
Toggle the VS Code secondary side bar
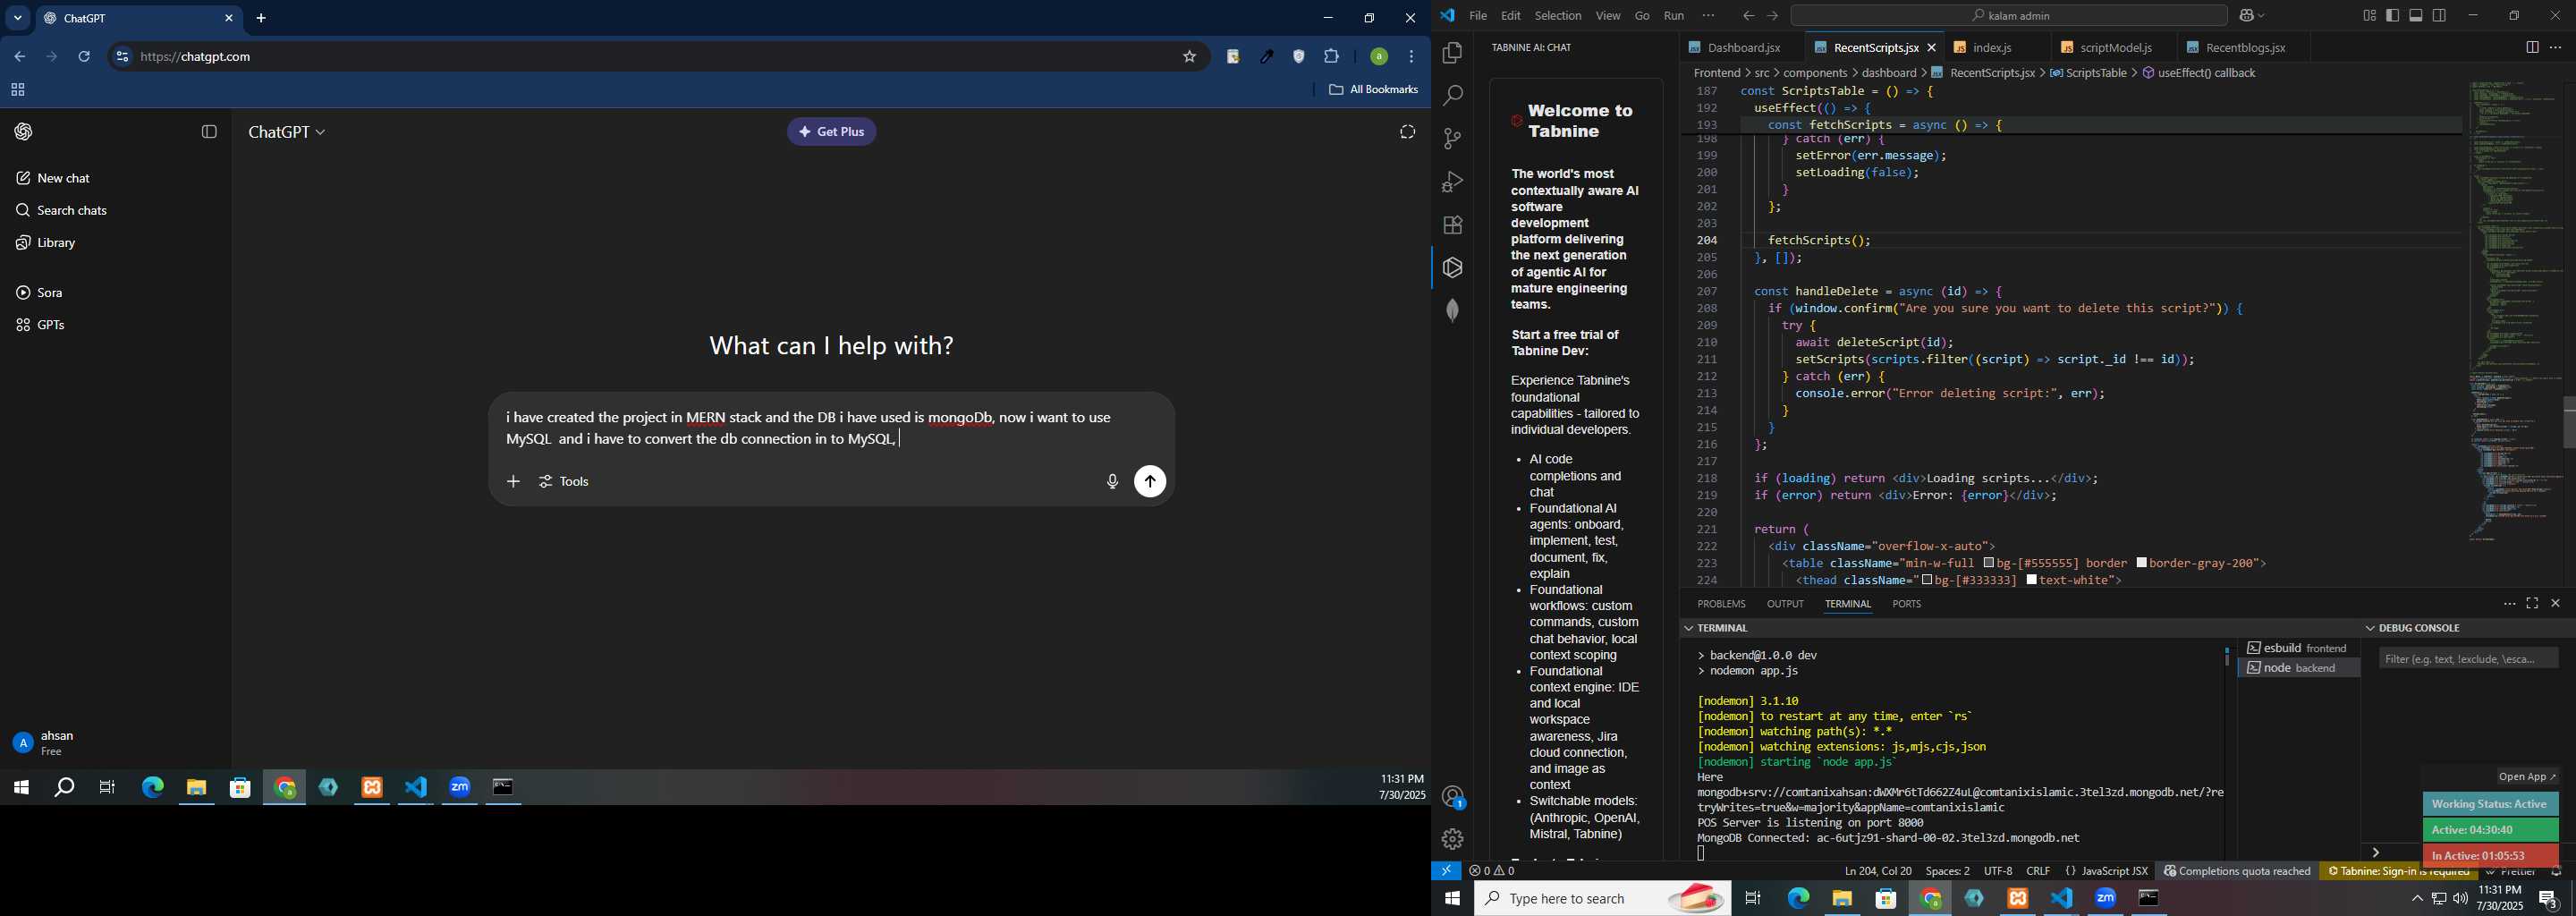coord(2440,16)
